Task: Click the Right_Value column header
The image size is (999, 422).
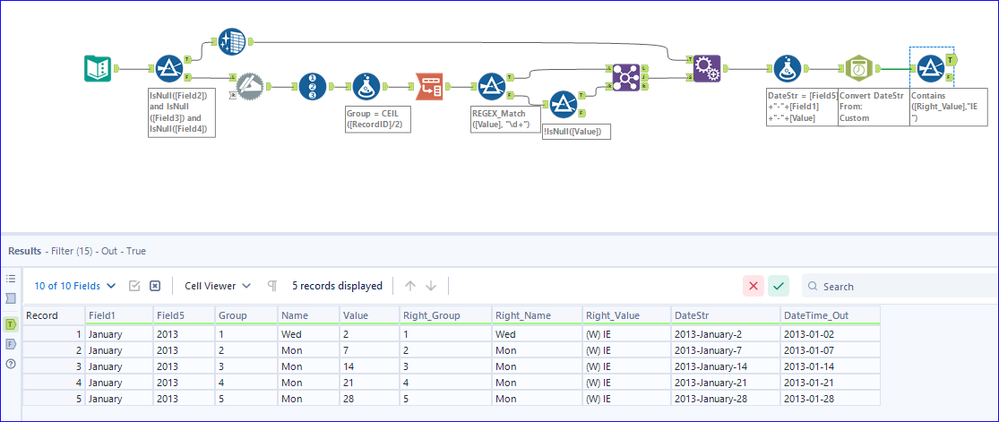Action: click(x=626, y=316)
